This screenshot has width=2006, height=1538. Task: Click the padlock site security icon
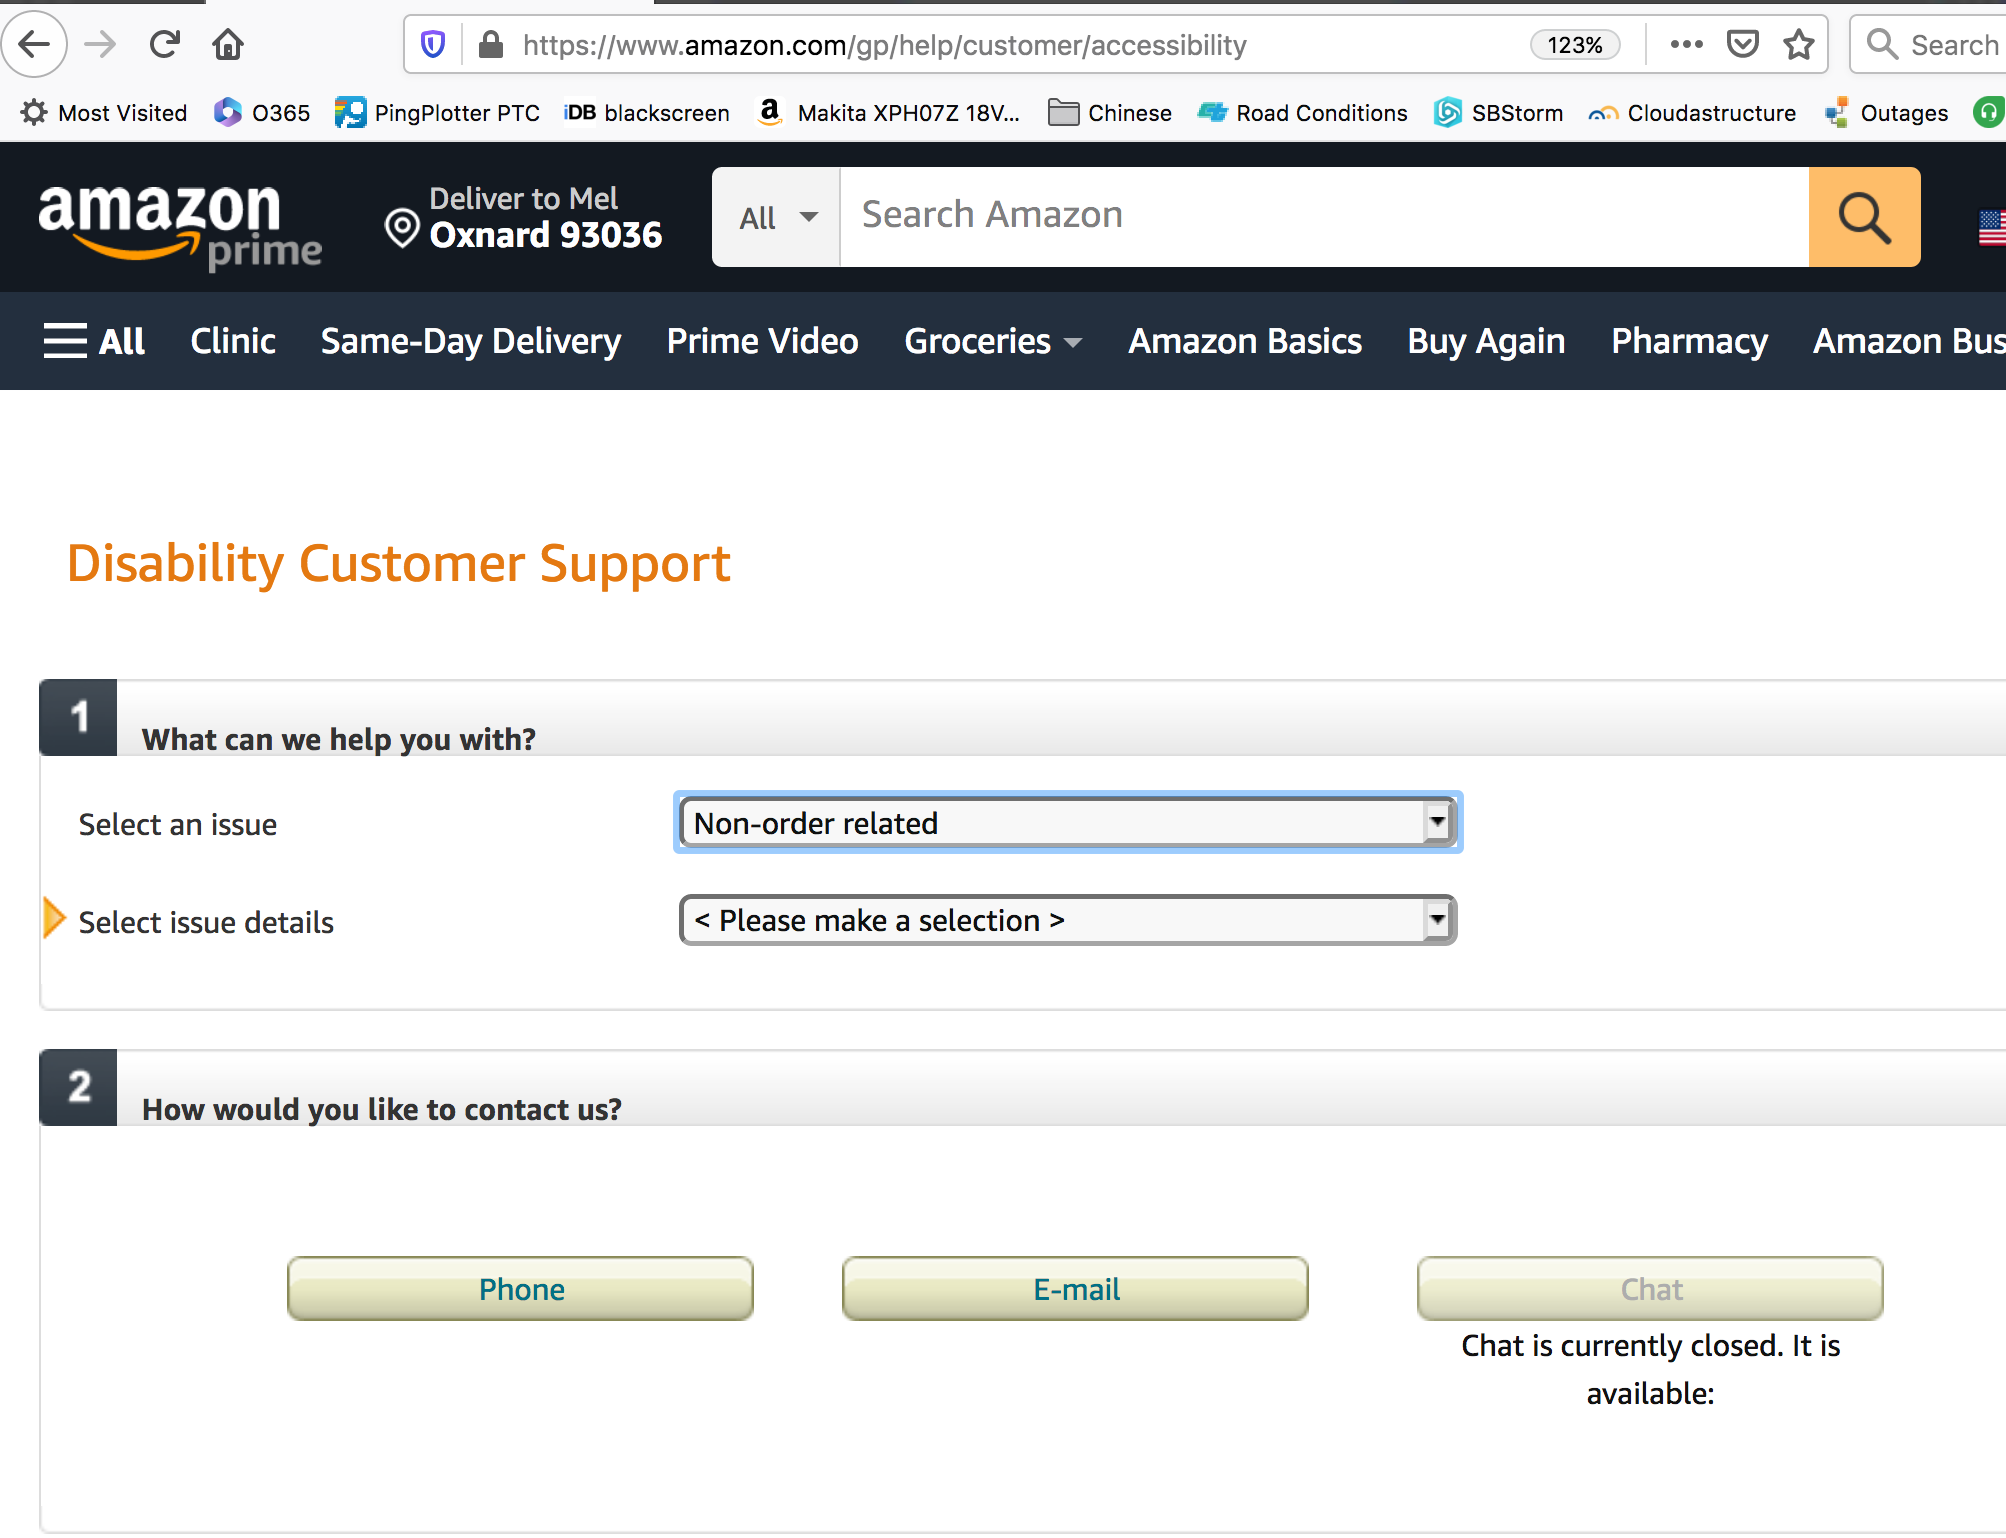pos(489,44)
